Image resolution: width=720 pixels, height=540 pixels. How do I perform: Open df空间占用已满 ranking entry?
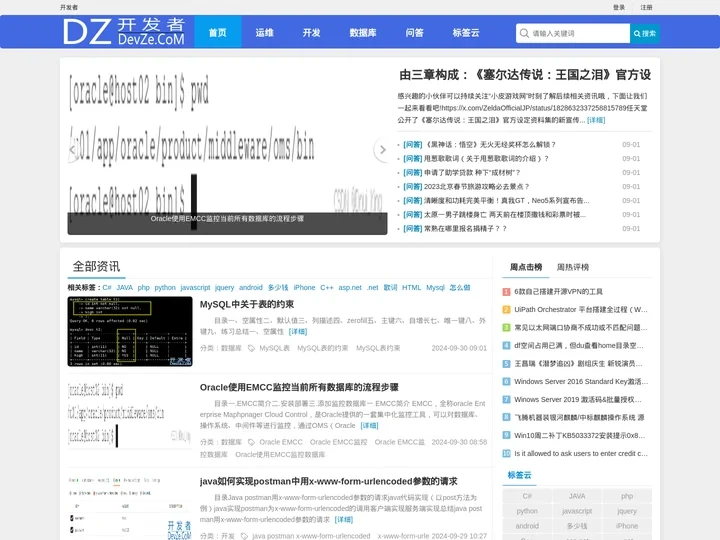pyautogui.click(x=579, y=346)
